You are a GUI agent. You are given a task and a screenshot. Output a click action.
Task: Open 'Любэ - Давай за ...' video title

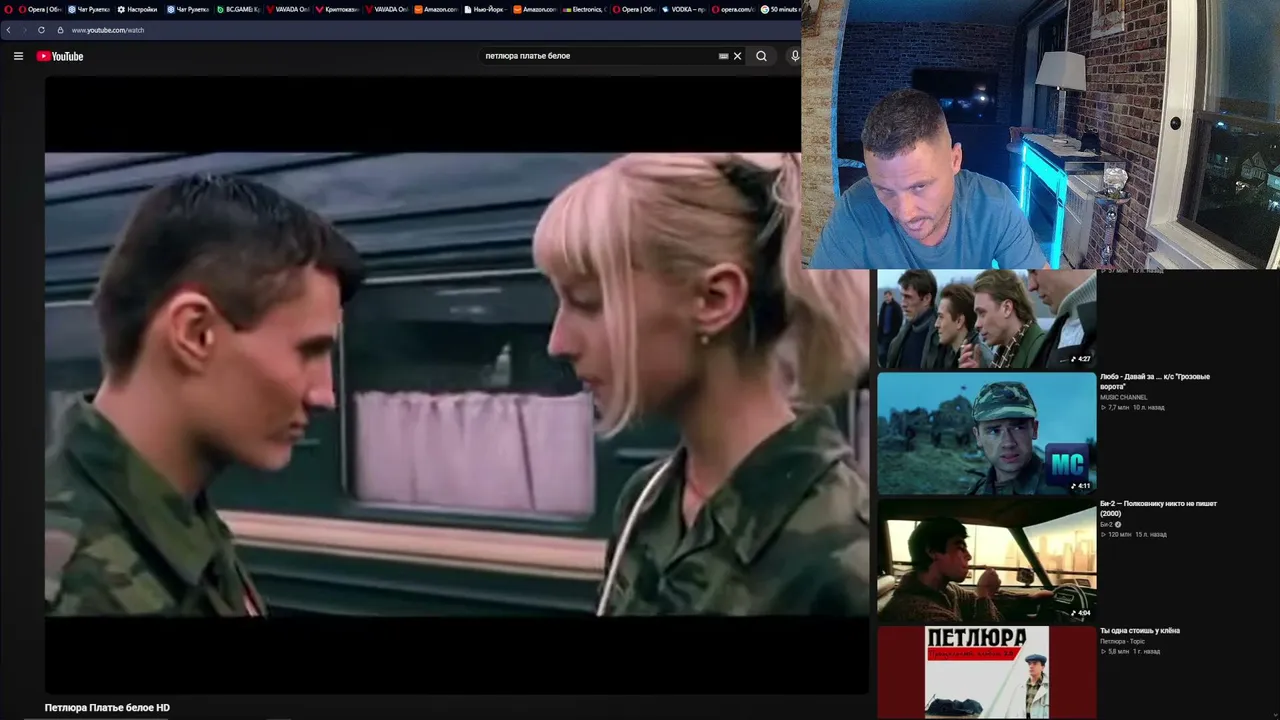[1155, 381]
